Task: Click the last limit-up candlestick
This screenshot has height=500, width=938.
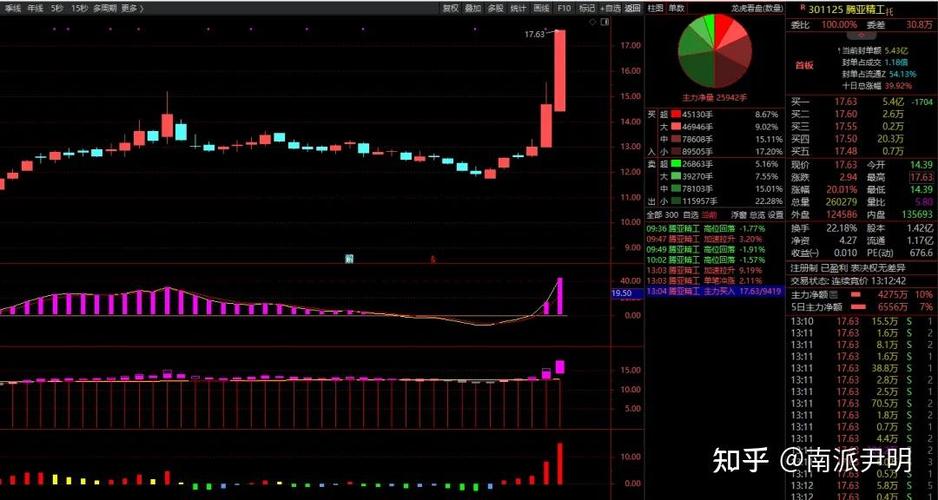Action: pos(560,71)
